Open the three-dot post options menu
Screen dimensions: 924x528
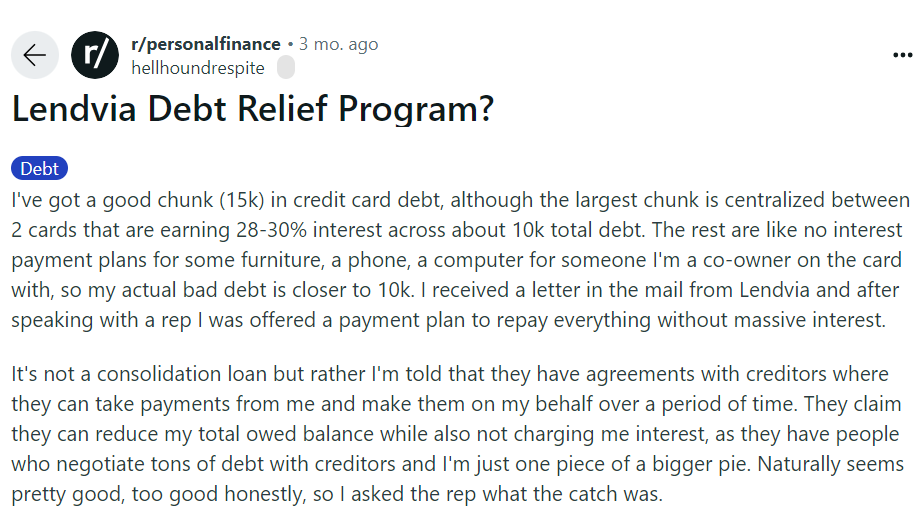902,54
